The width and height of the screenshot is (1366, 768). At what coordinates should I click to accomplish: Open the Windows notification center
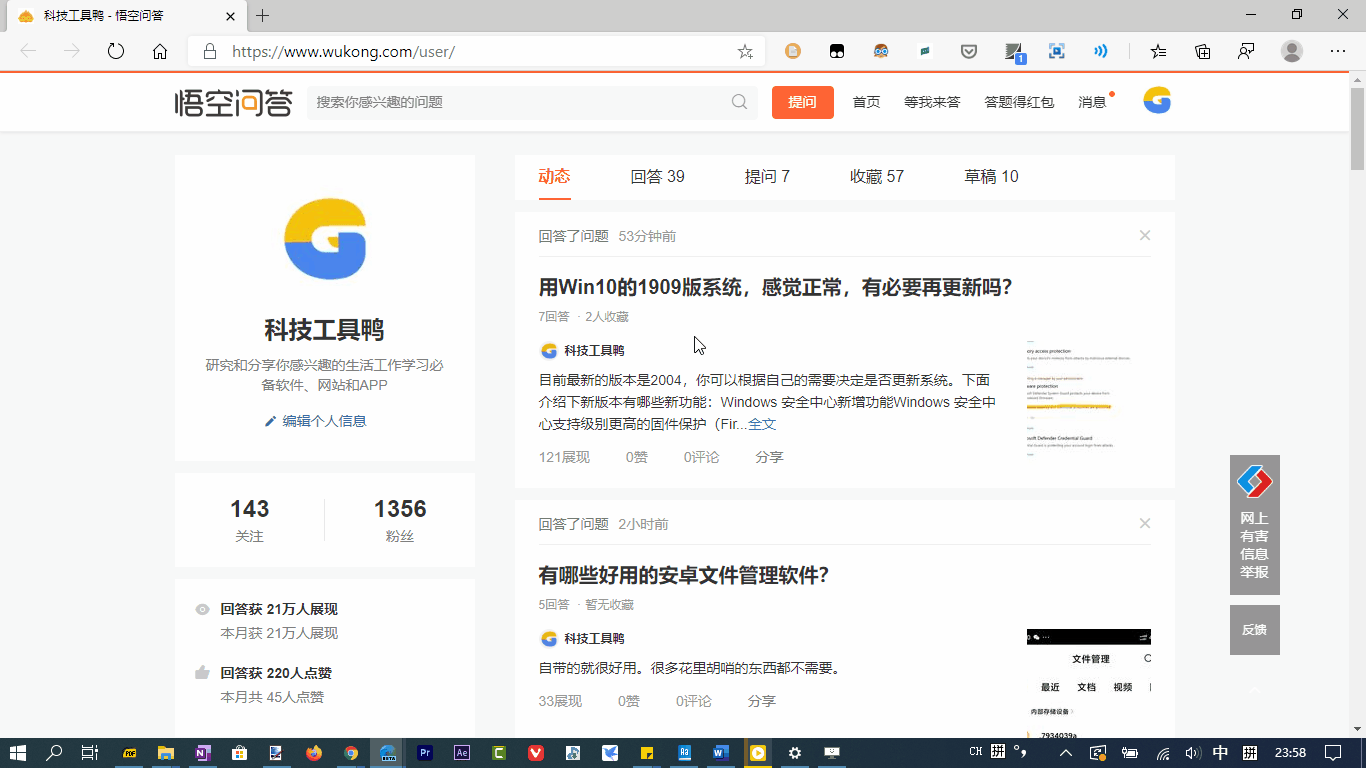point(1332,753)
